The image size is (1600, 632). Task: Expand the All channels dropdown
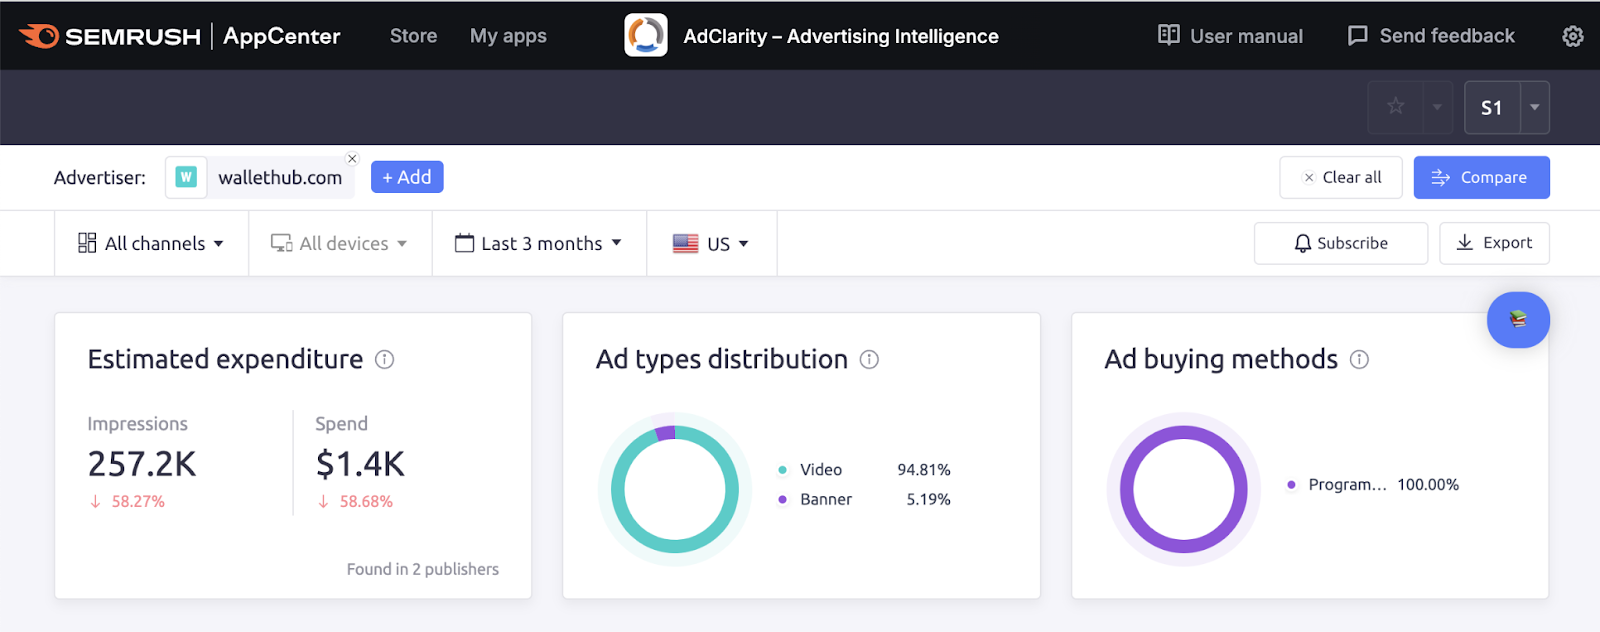(x=151, y=243)
